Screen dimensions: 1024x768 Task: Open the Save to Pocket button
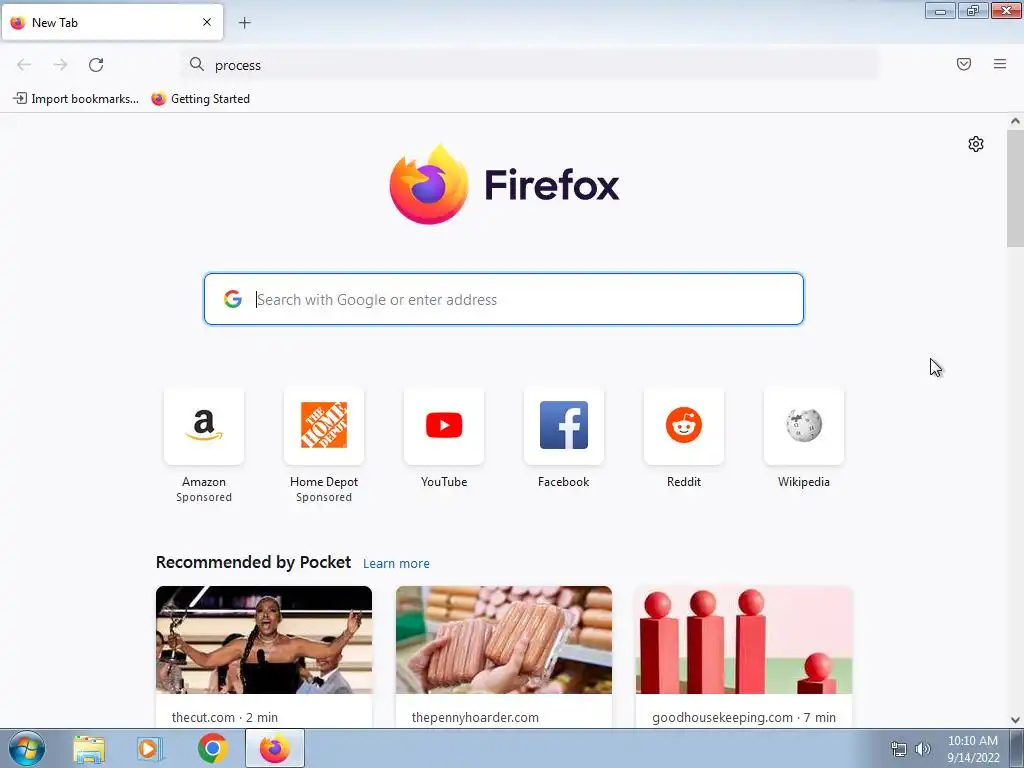click(x=963, y=64)
